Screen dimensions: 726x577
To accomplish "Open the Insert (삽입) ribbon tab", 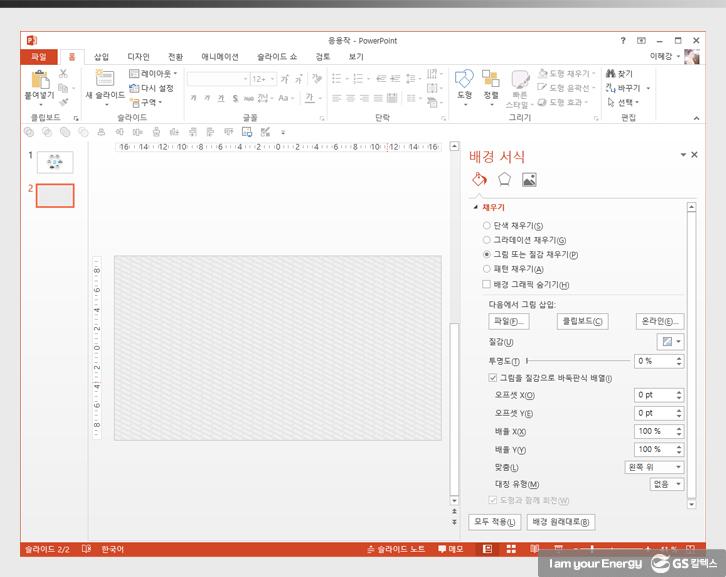I will pos(101,57).
